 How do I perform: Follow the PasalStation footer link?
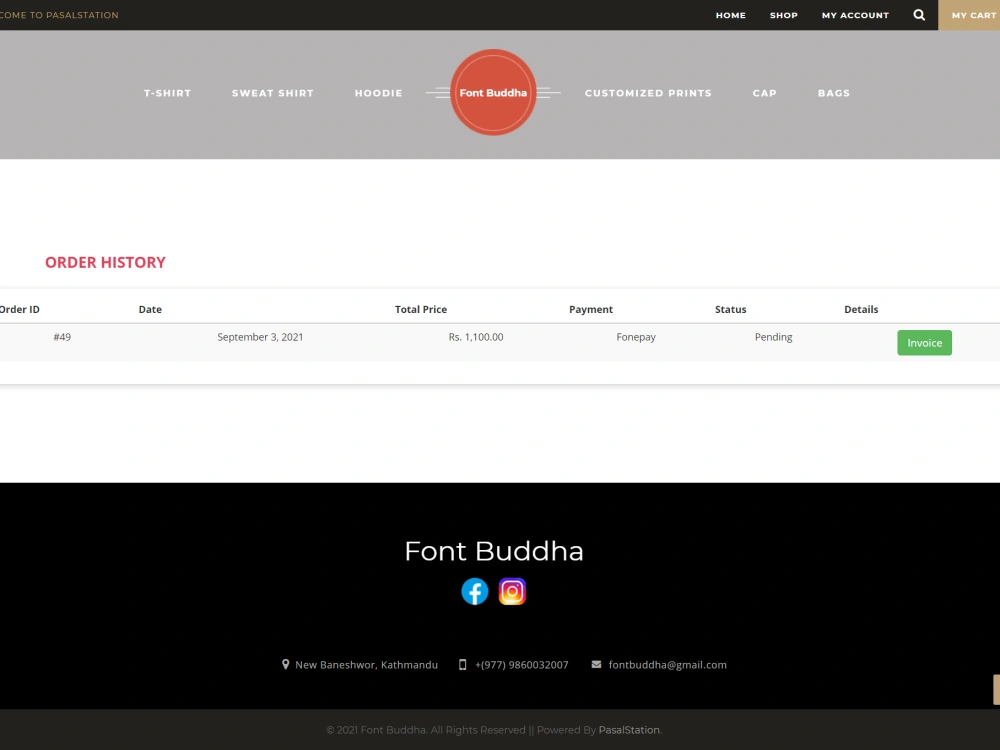point(629,730)
